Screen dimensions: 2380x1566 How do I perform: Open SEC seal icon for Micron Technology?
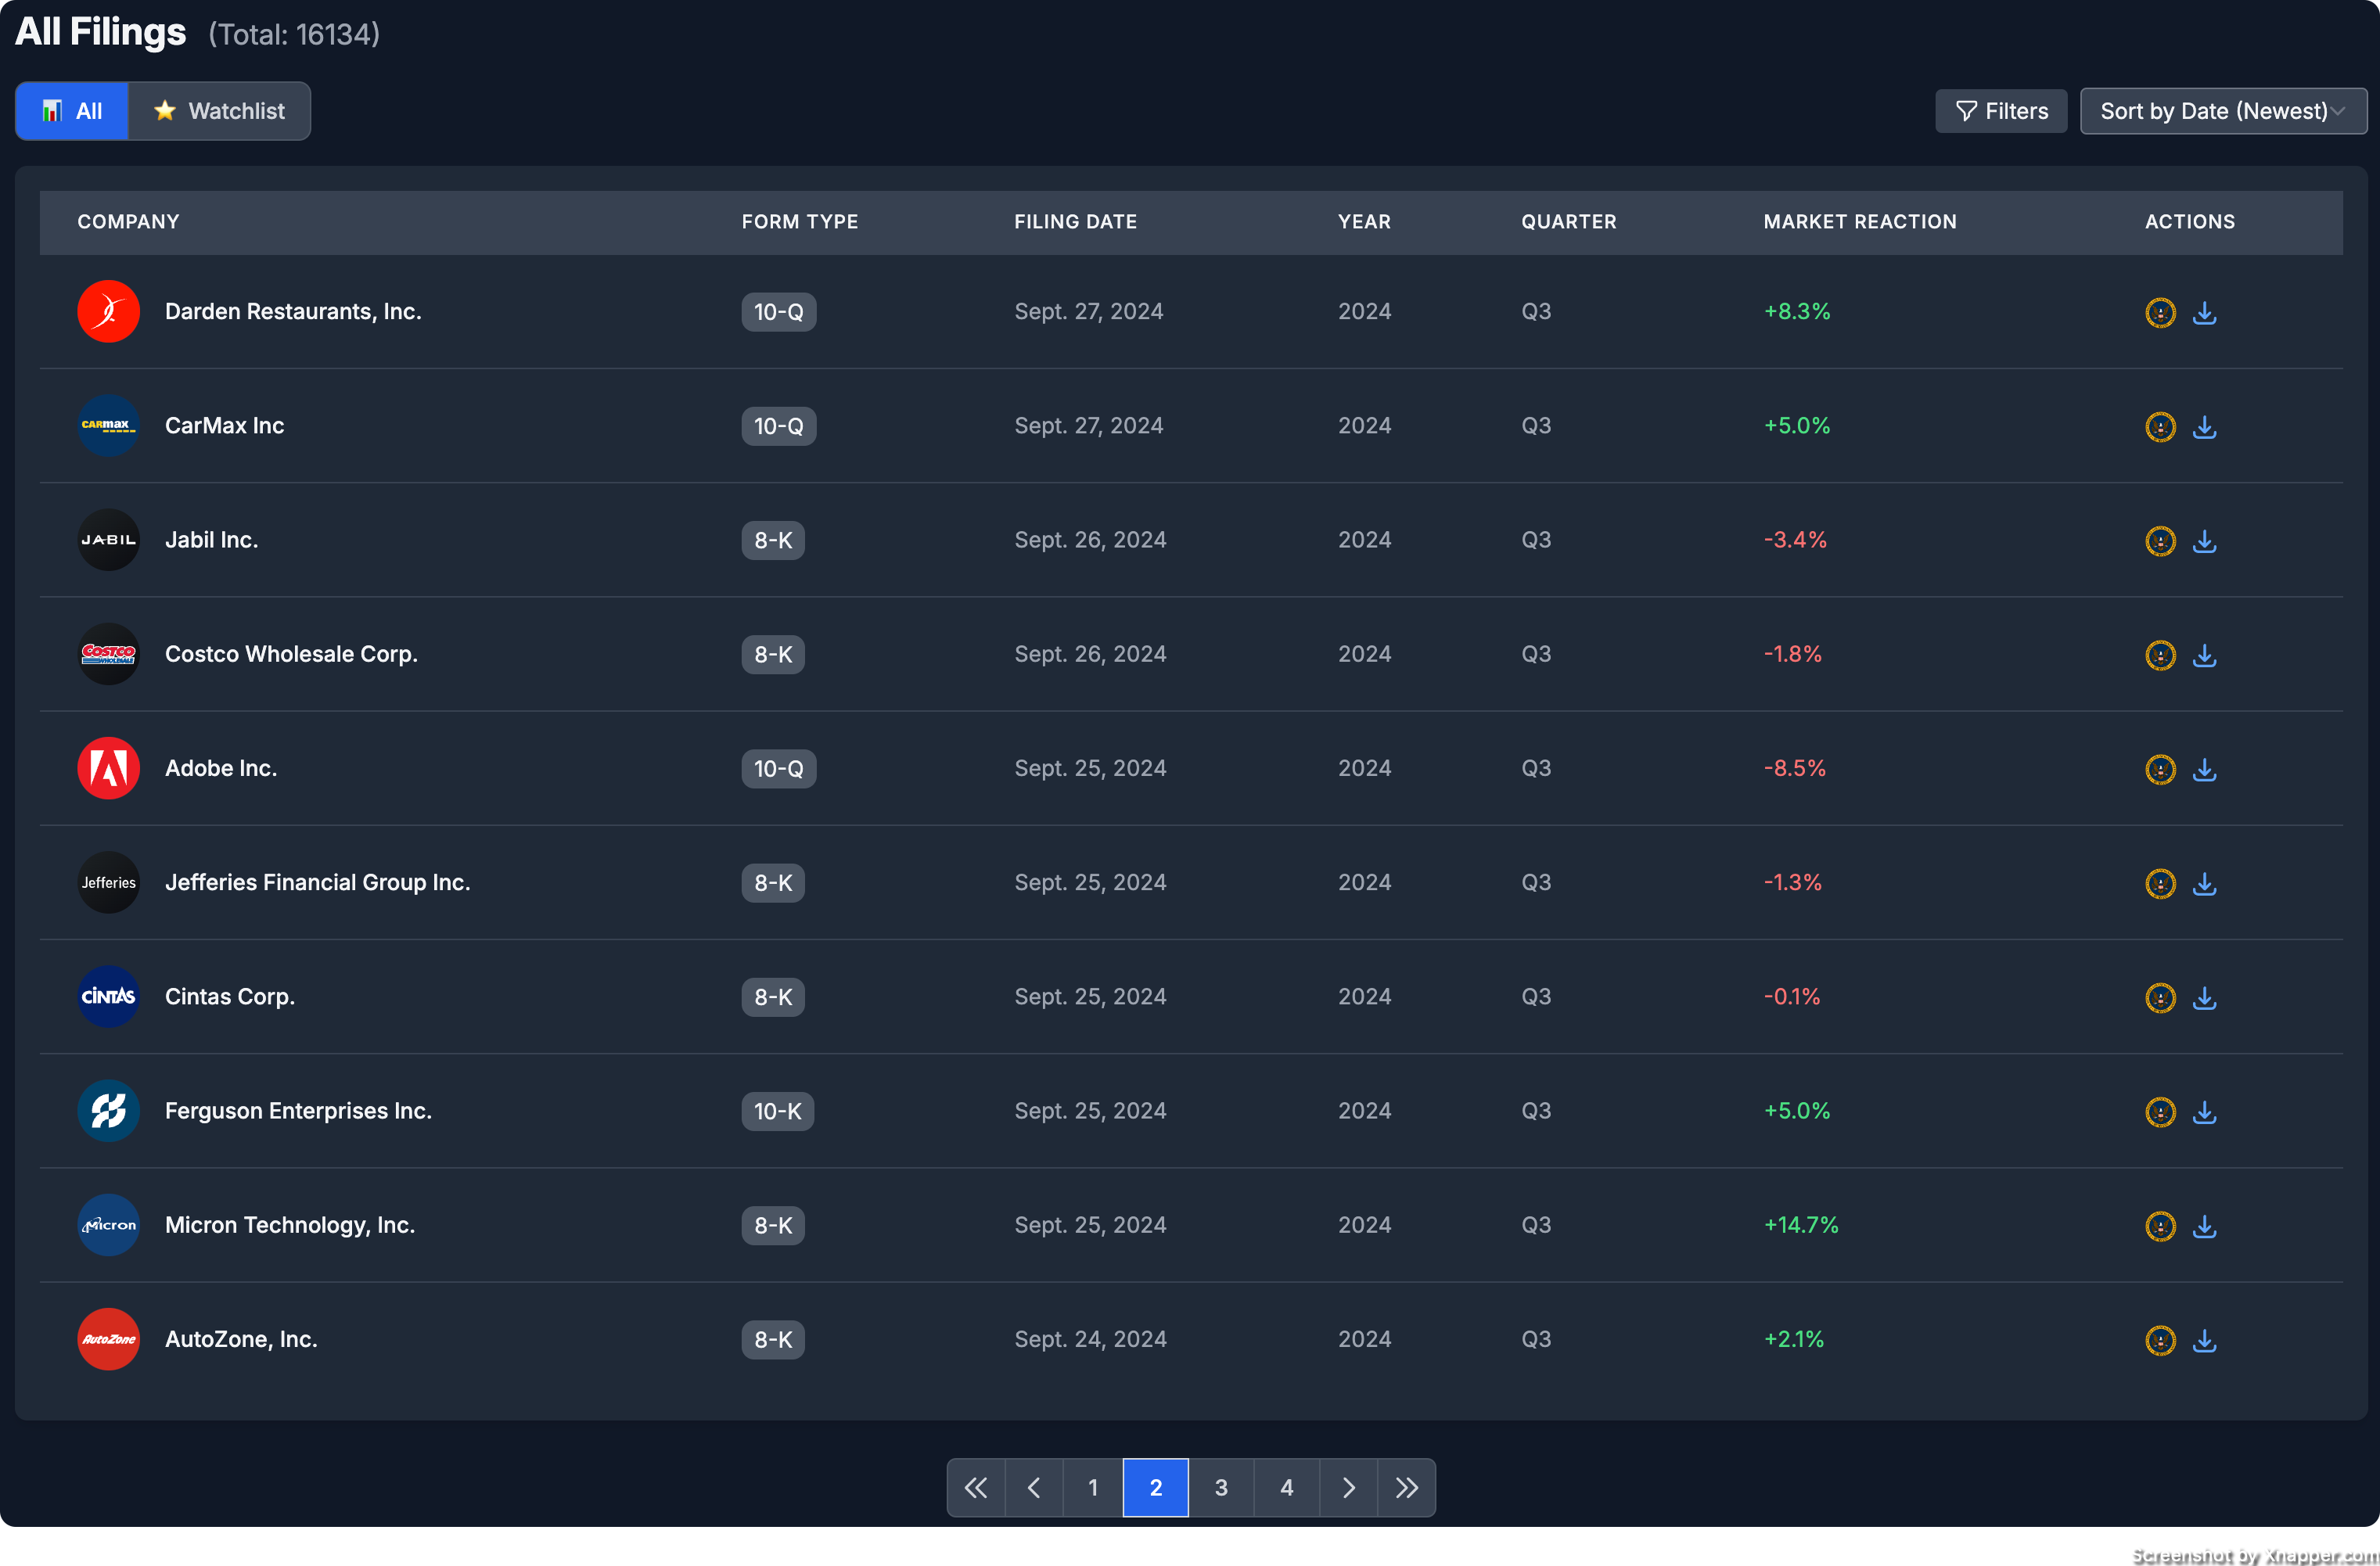2160,1226
